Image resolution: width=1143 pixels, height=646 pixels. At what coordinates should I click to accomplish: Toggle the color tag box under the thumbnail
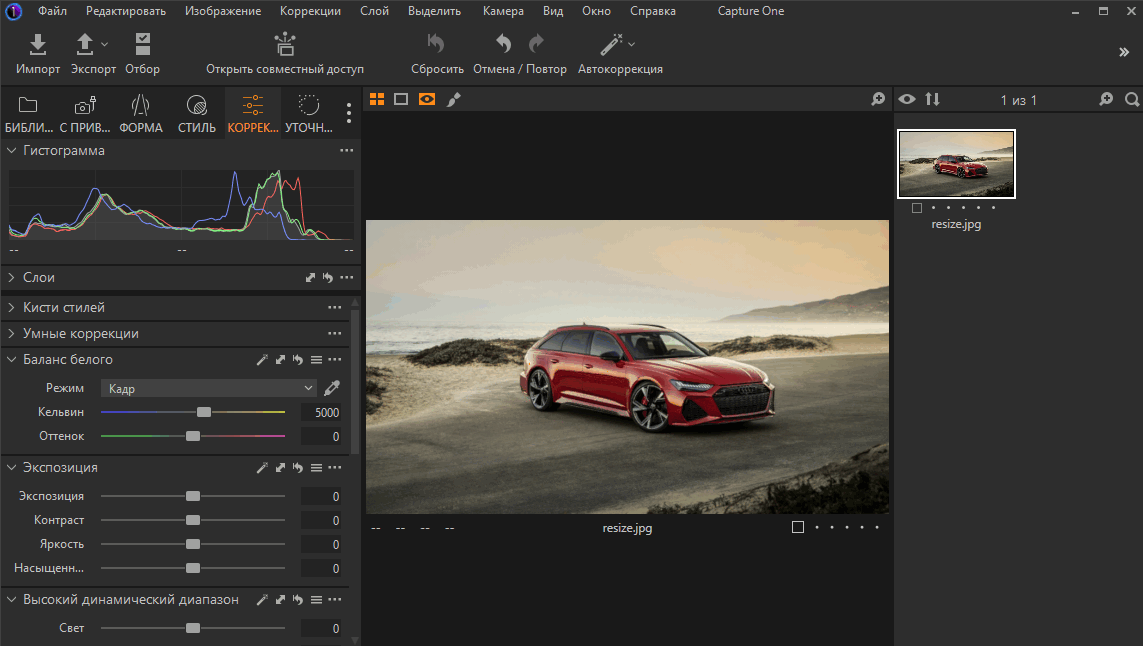[917, 208]
